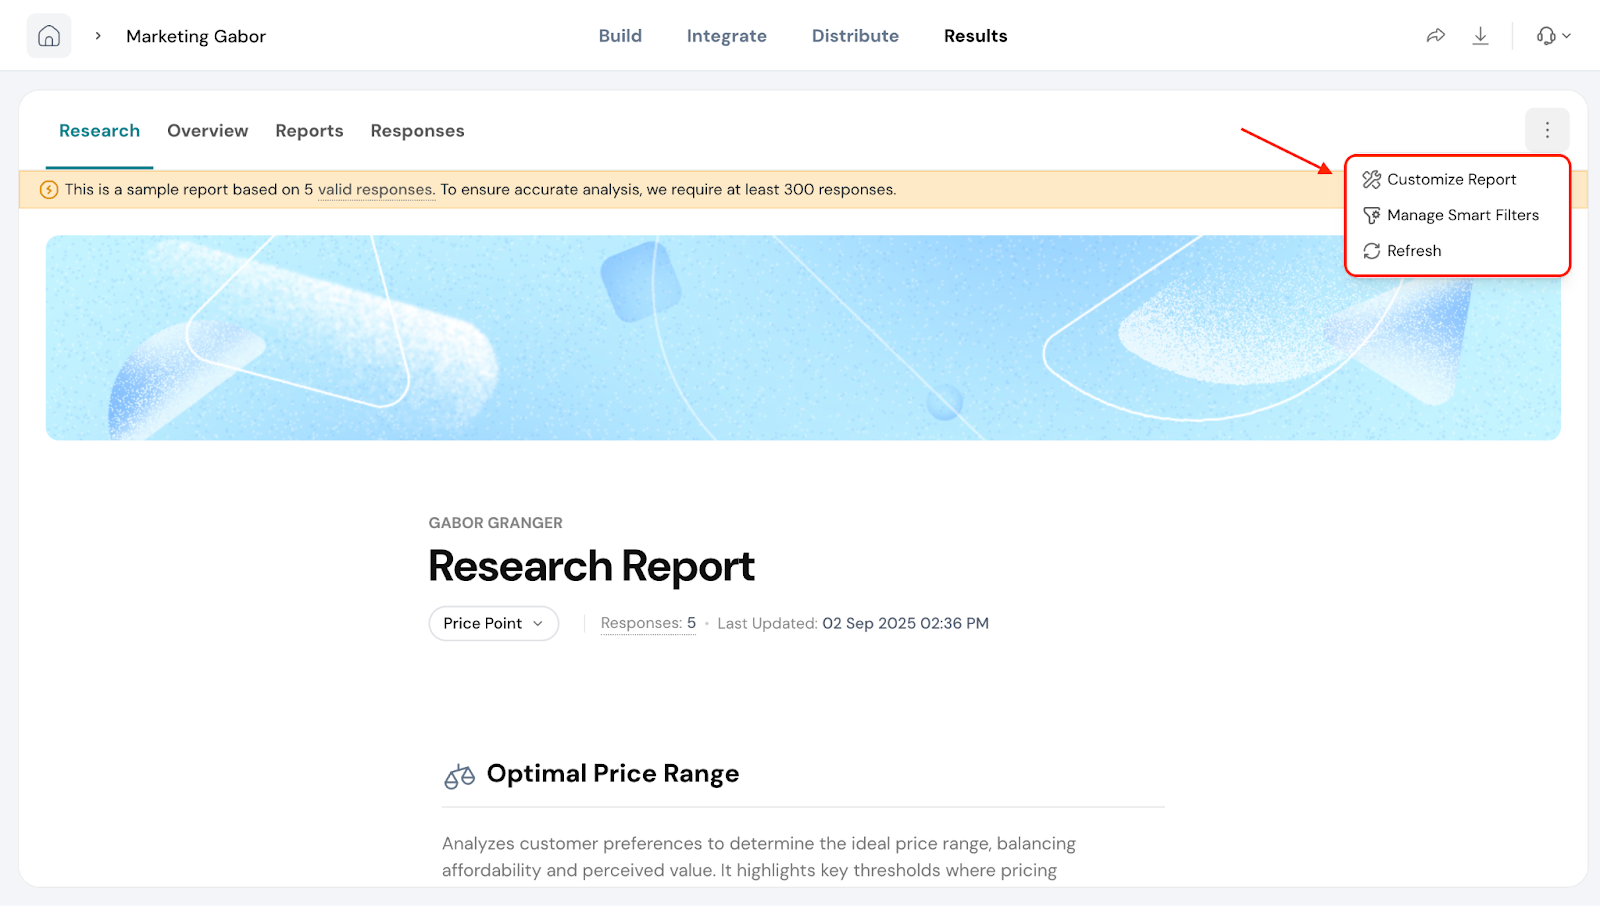Click the home icon in breadcrumb

coord(49,36)
